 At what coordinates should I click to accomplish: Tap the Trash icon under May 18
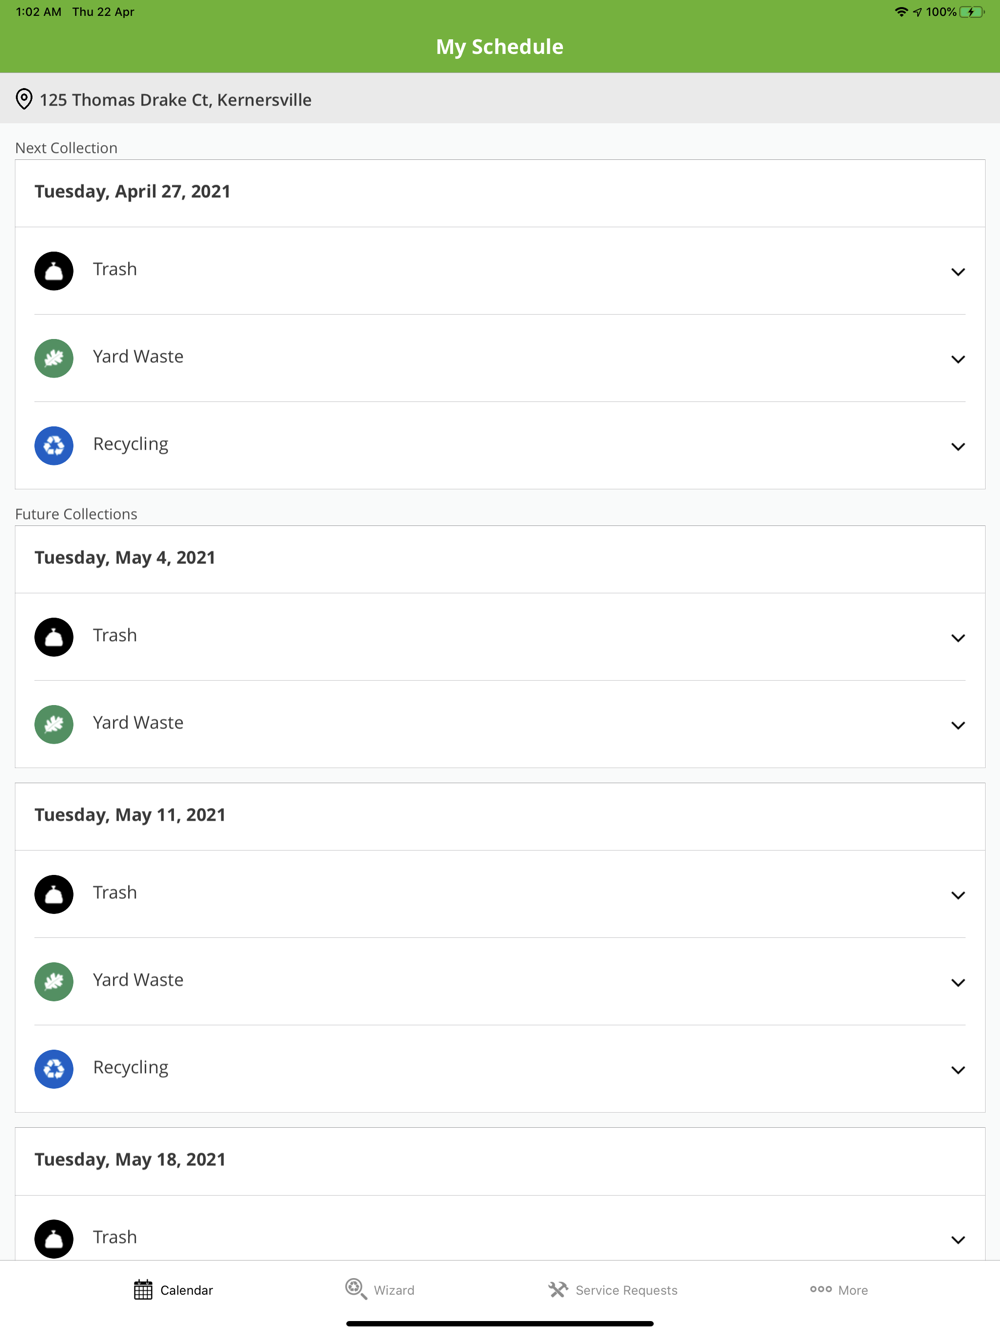(54, 1238)
